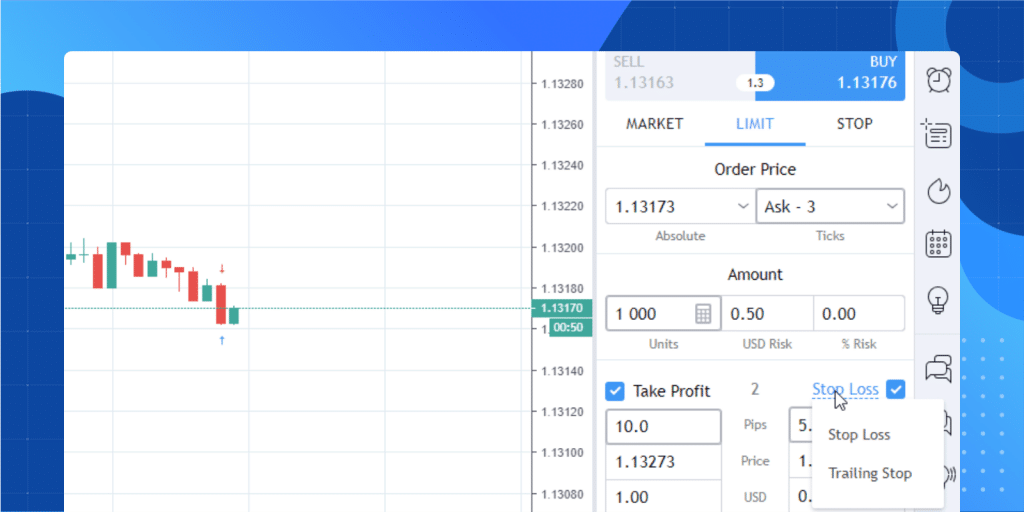Switch to the LIMIT order tab
Screen dimensions: 1024x512
[755, 124]
